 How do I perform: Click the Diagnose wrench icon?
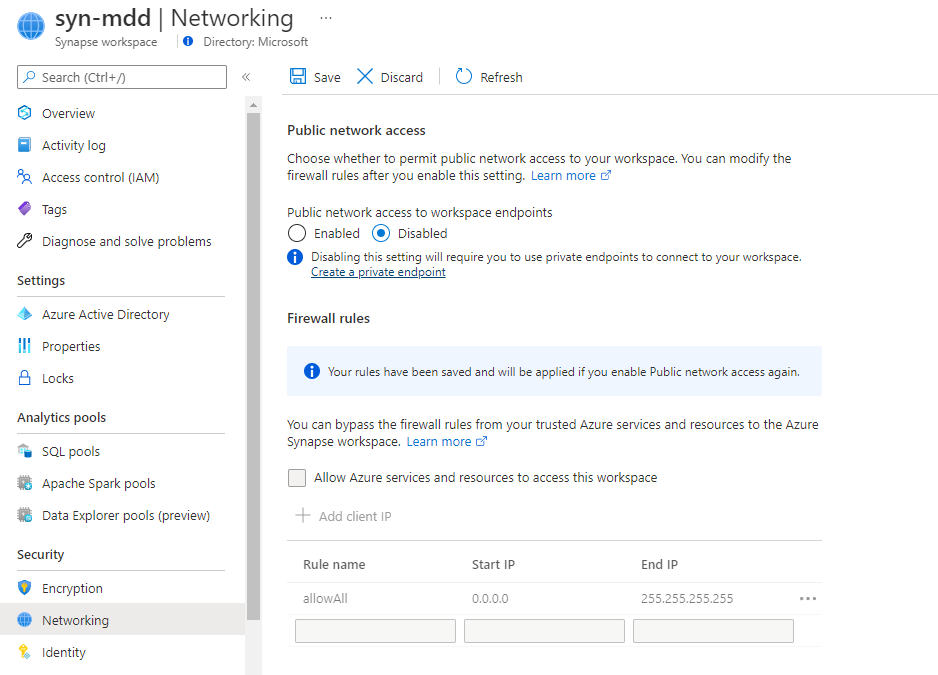(x=25, y=241)
